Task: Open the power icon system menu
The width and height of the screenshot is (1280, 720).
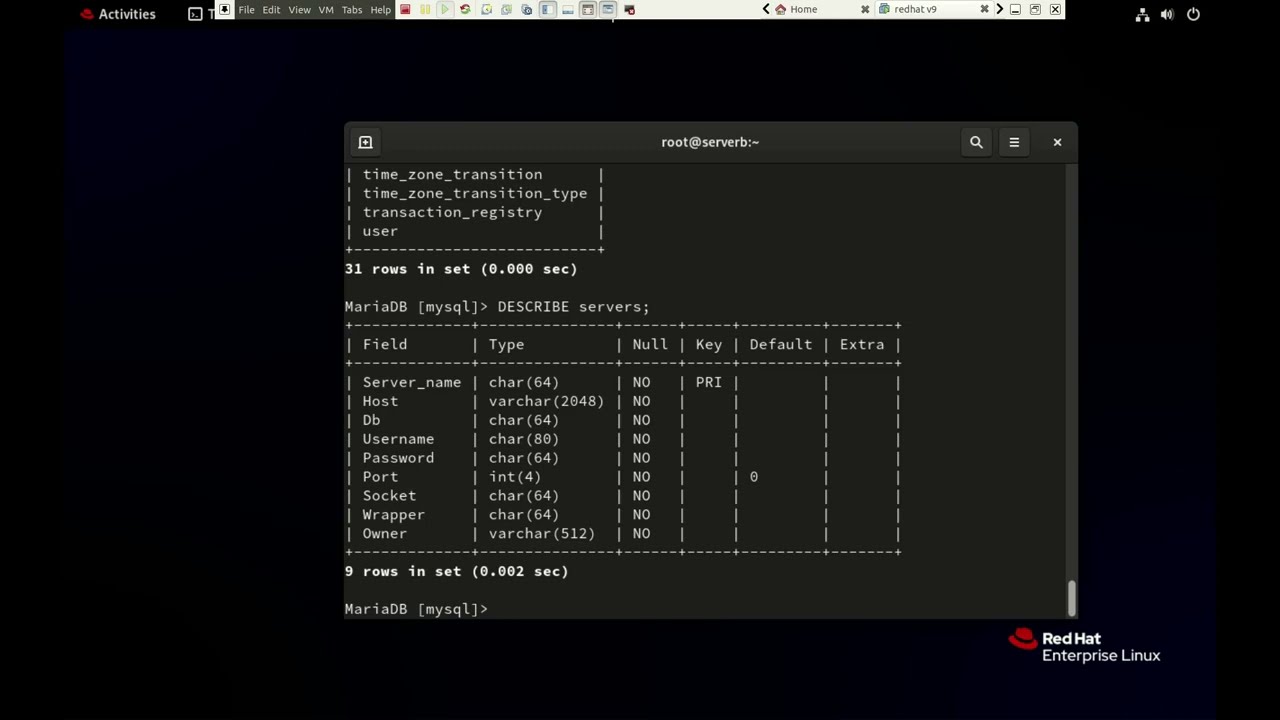Action: tap(1193, 14)
